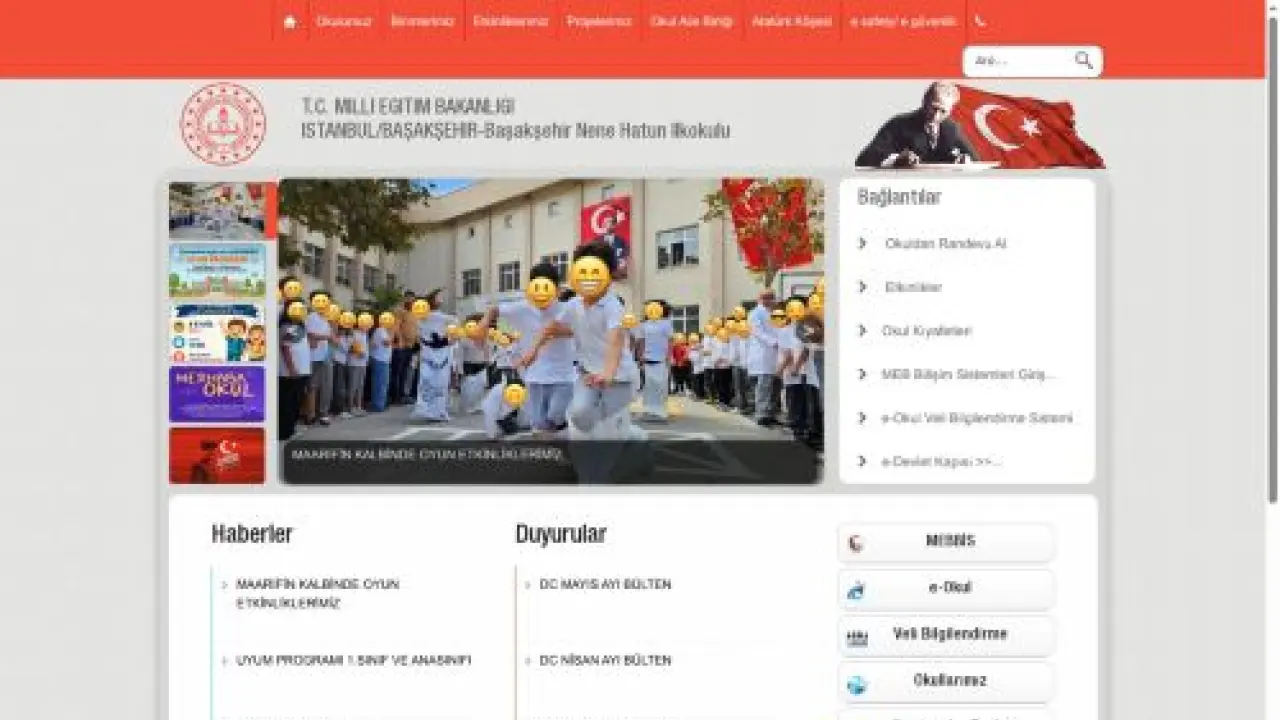1280x720 pixels.
Task: Open the e-Okul Veli Bilgilendirme Sistemi link
Action: (977, 418)
